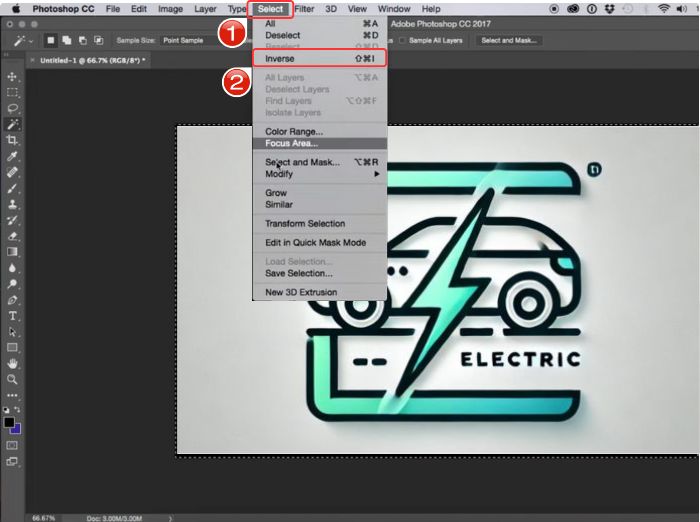700x522 pixels.
Task: Choose Save Selection menu entry
Action: point(320,273)
